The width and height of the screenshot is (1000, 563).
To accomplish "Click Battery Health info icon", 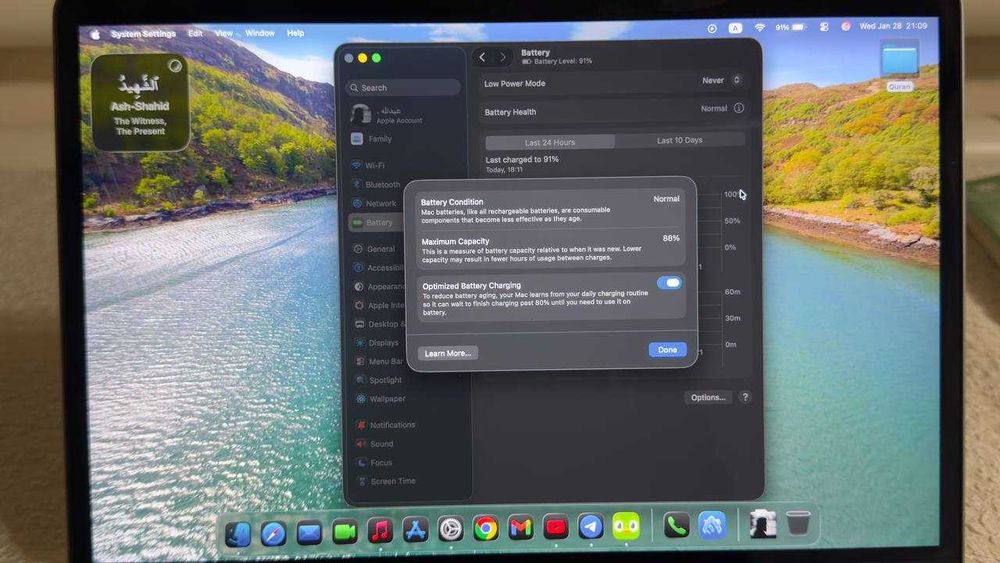I will point(739,108).
